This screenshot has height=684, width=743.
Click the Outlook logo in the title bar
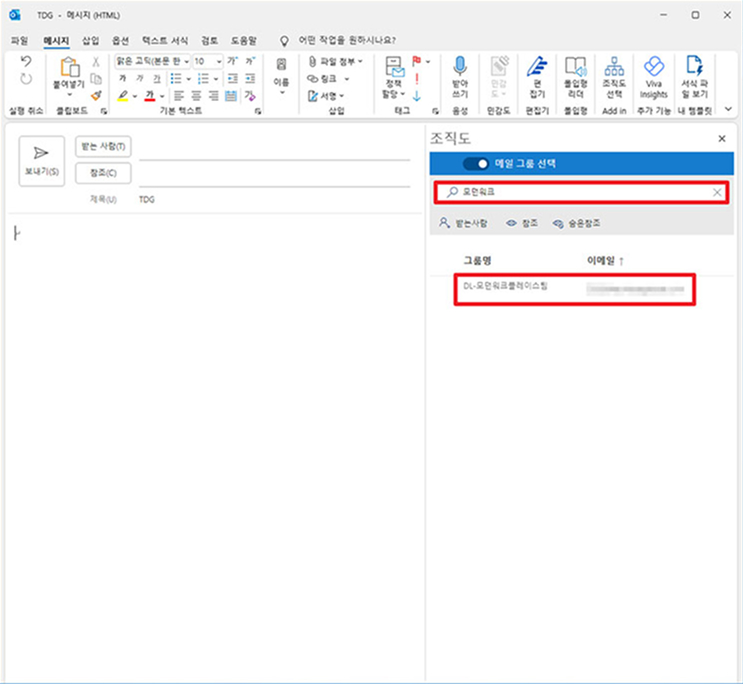coord(15,15)
